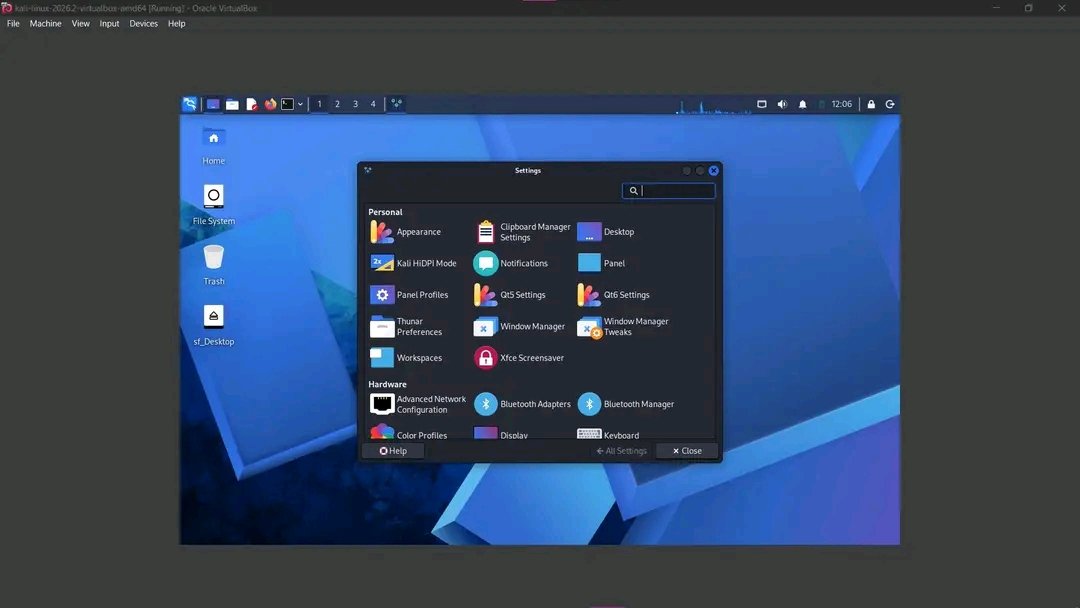Open Thunar Preferences
Screen dimensions: 1080x608
click(406, 326)
